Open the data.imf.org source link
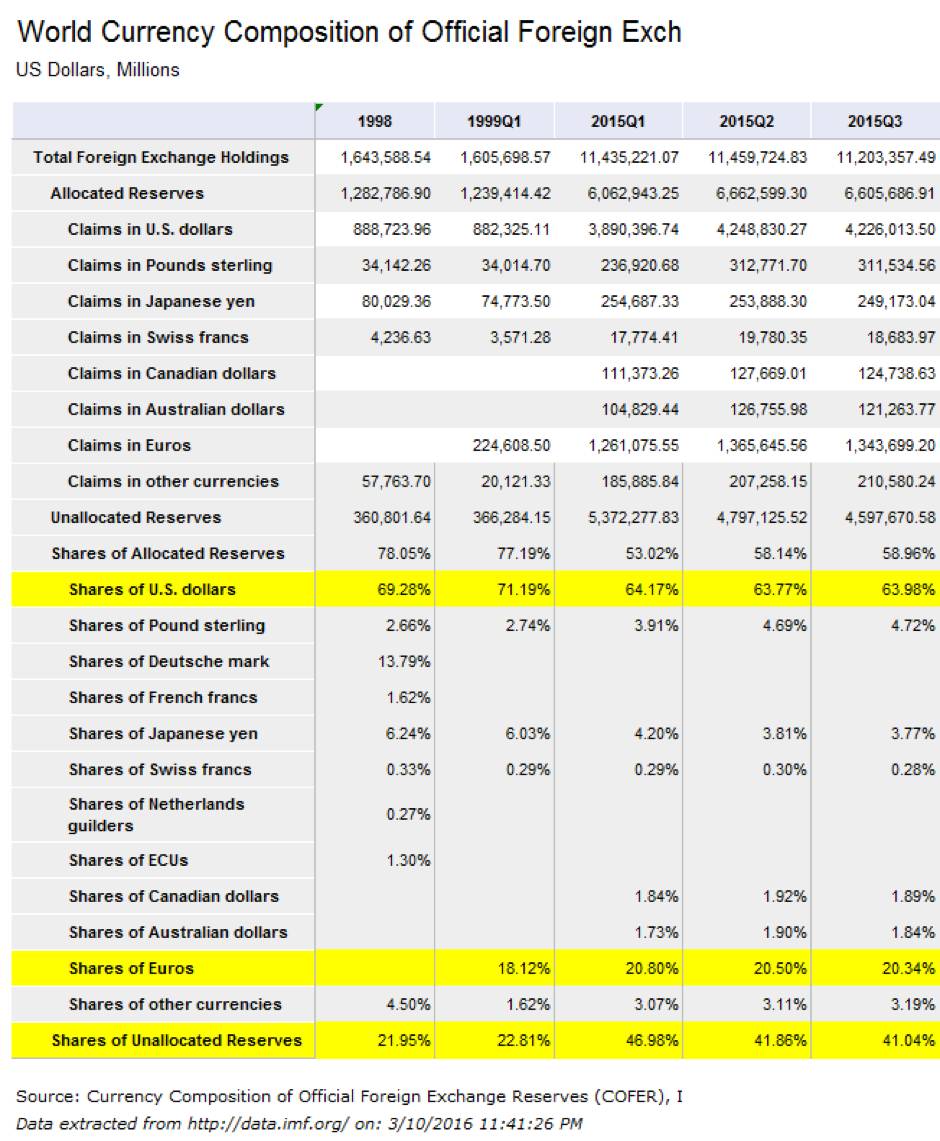 click(268, 1124)
